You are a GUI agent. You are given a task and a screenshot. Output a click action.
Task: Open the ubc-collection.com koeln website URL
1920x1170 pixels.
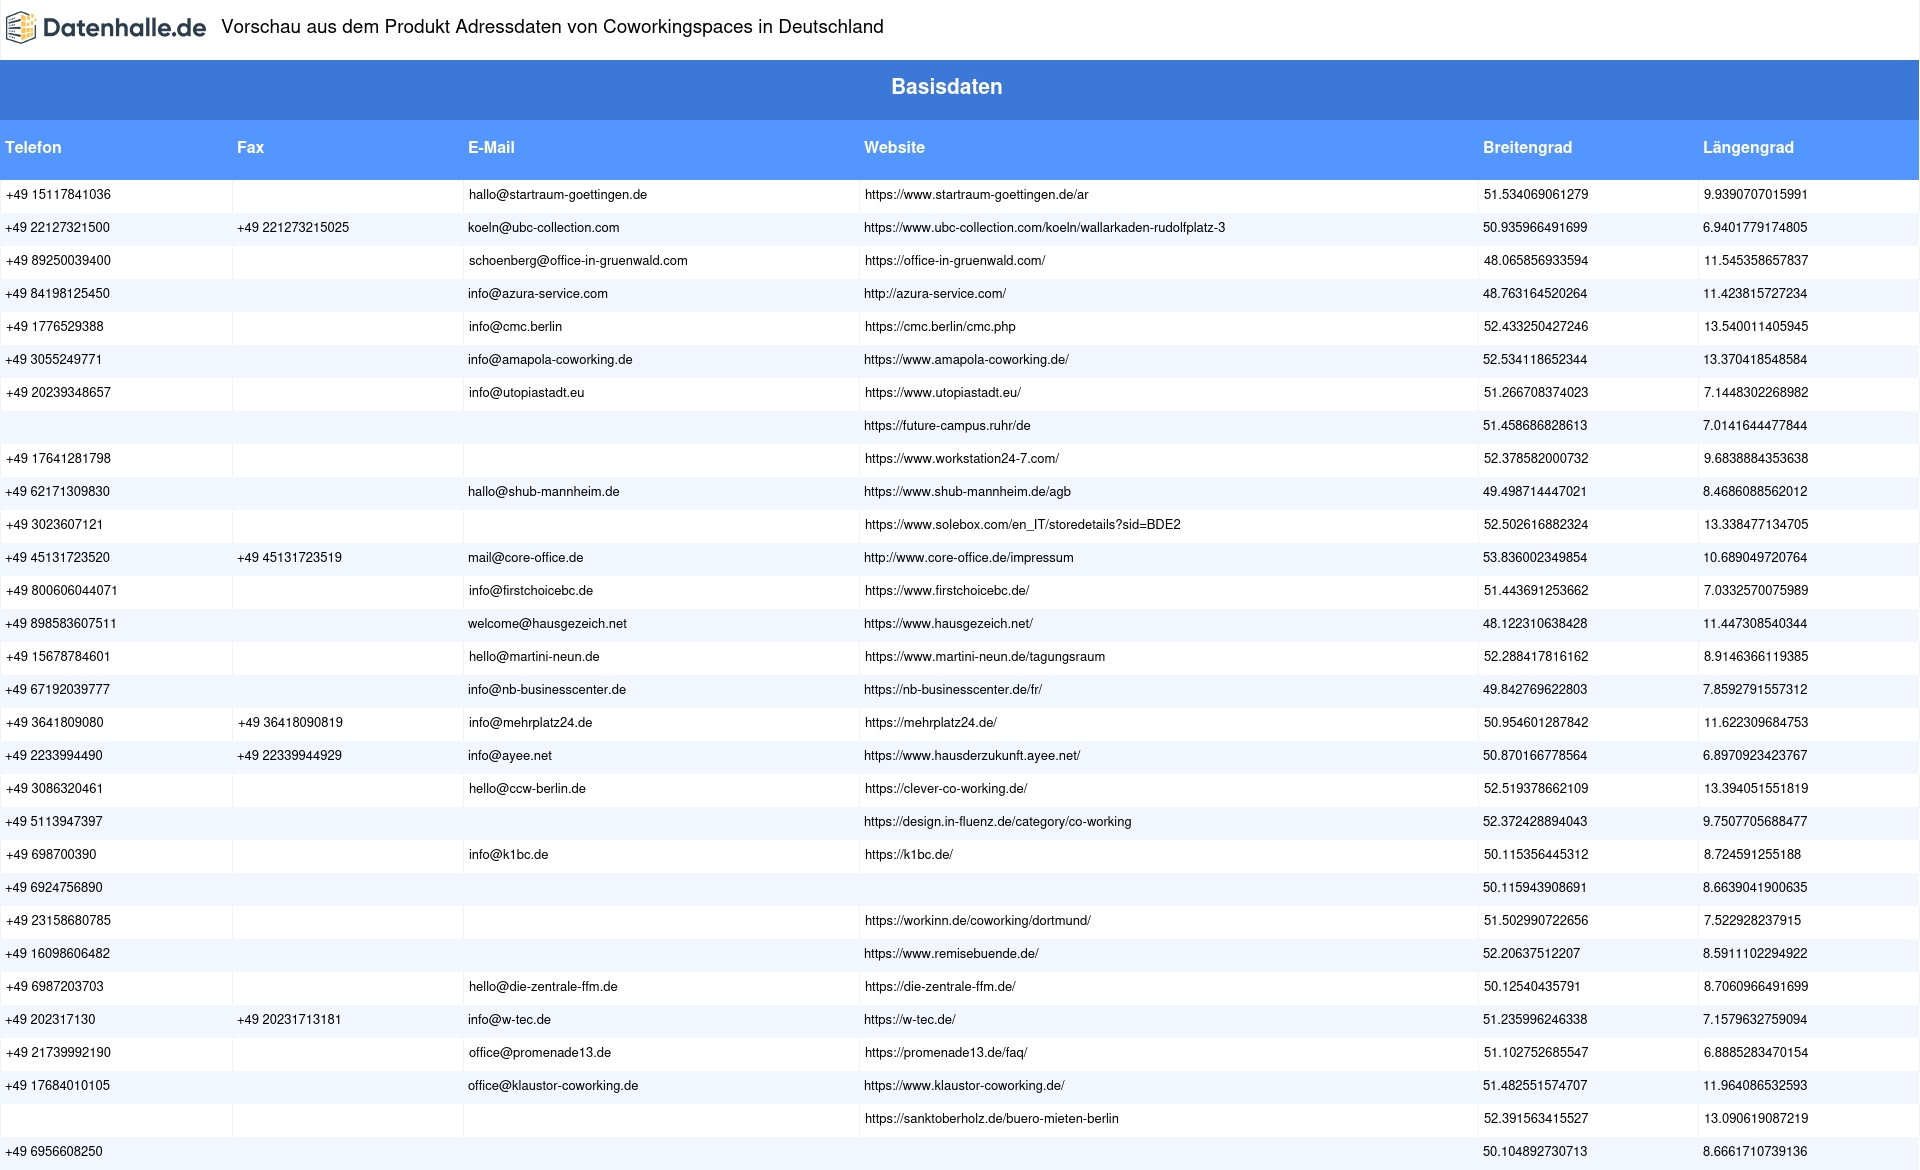1044,228
